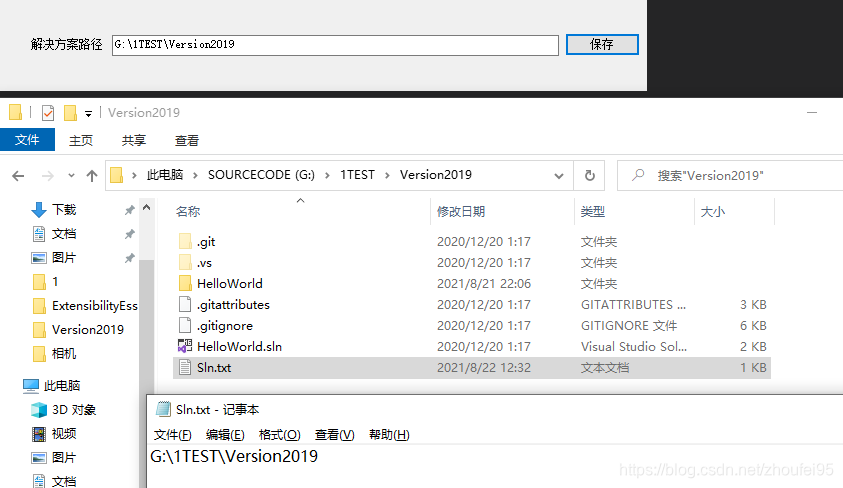Screen dimensions: 843x488
Task: Click 此电脑 in the address breadcrumb
Action: tap(165, 175)
